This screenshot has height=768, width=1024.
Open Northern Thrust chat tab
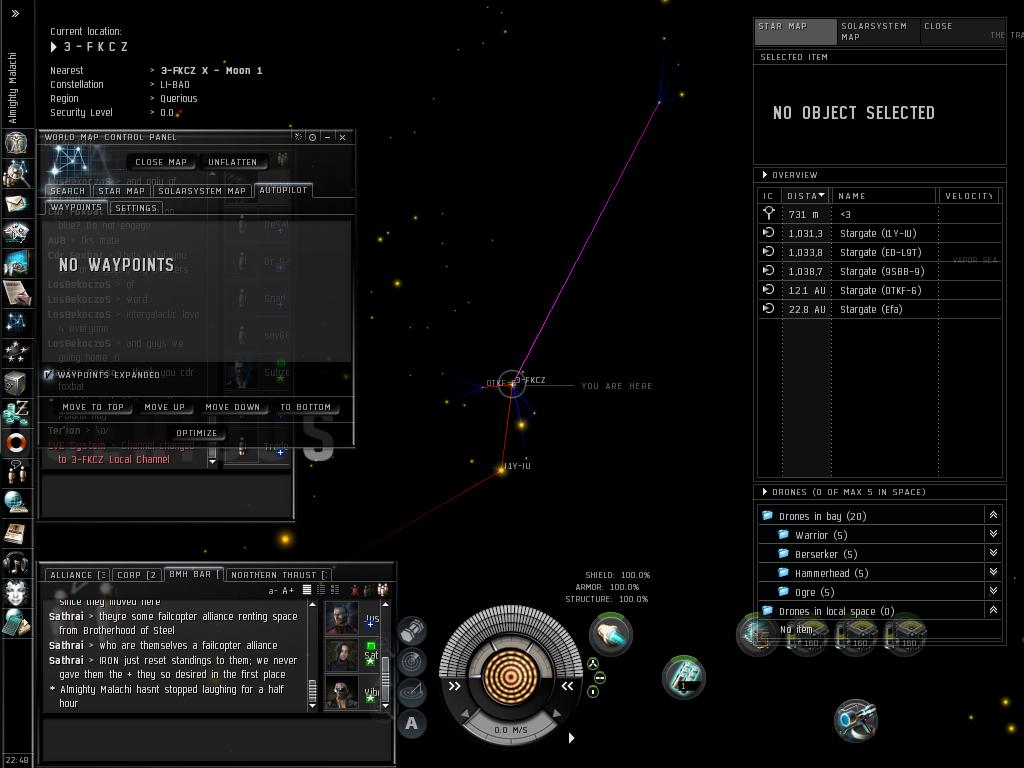click(x=280, y=575)
